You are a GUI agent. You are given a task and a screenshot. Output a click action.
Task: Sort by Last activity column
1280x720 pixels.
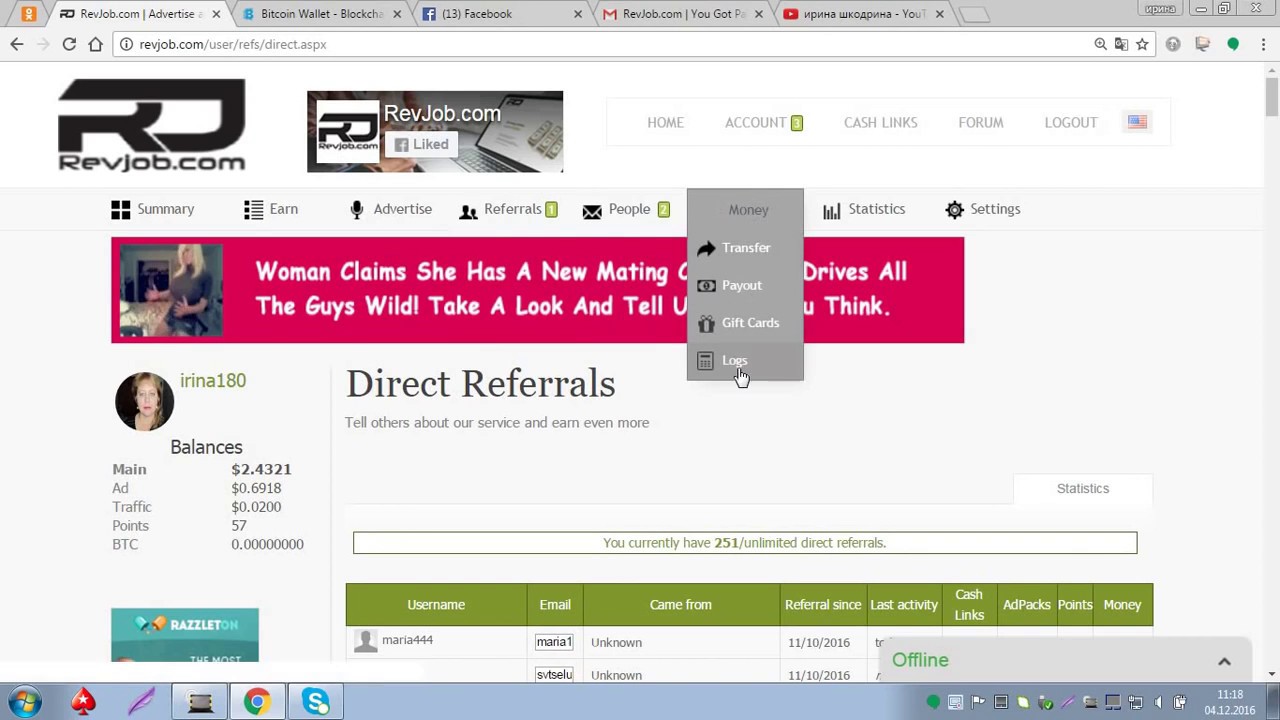[904, 605]
